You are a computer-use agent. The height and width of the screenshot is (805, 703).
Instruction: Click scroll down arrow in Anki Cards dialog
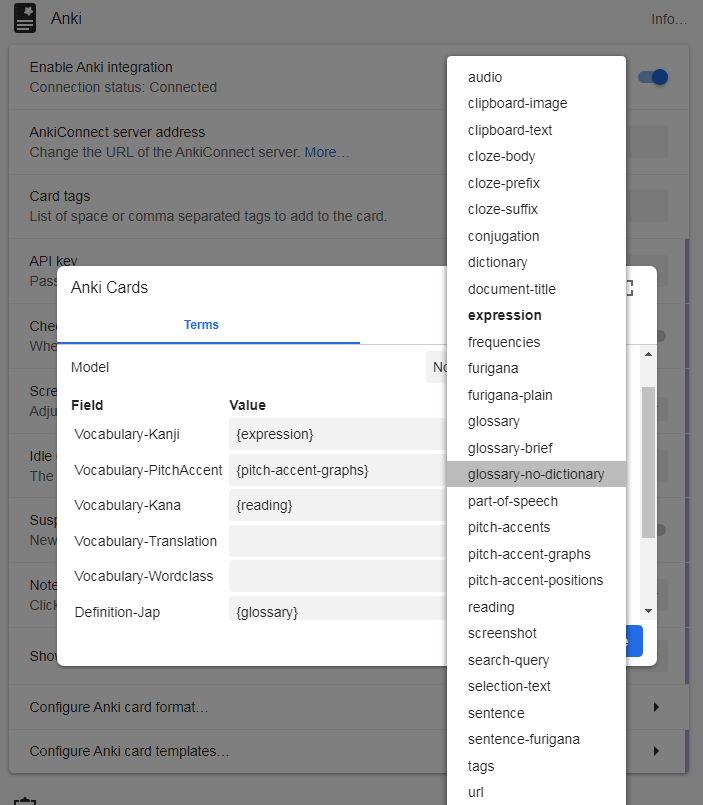click(x=649, y=611)
